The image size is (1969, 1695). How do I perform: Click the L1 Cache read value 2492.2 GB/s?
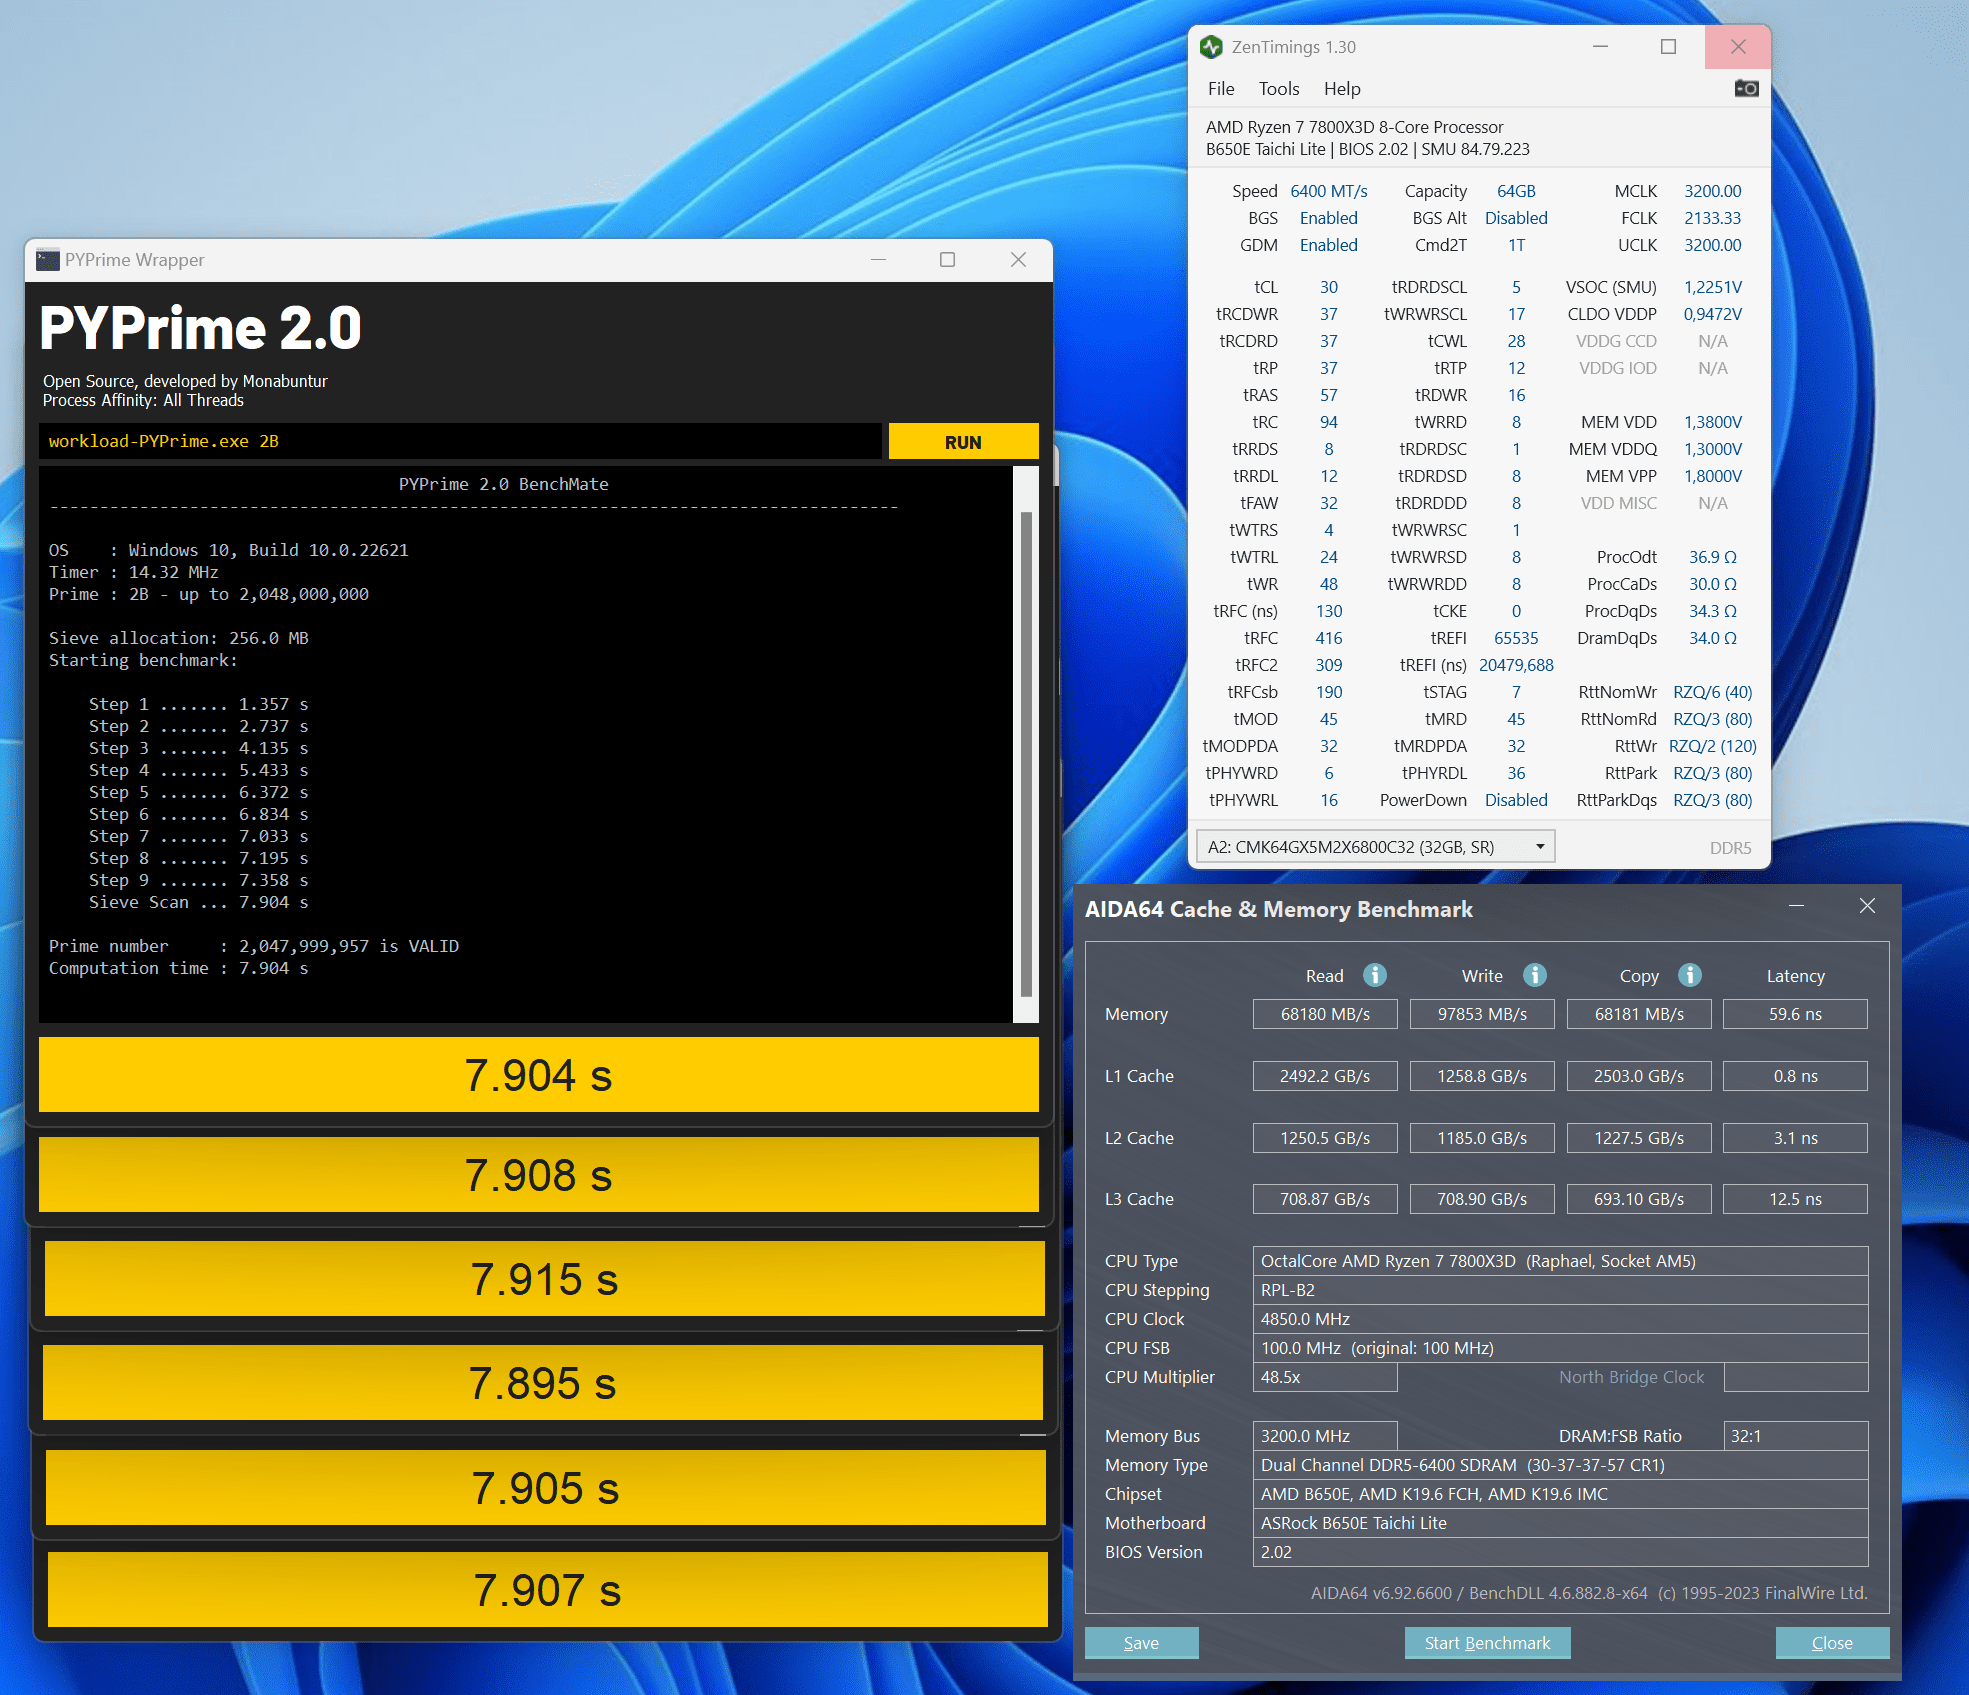[1325, 1076]
